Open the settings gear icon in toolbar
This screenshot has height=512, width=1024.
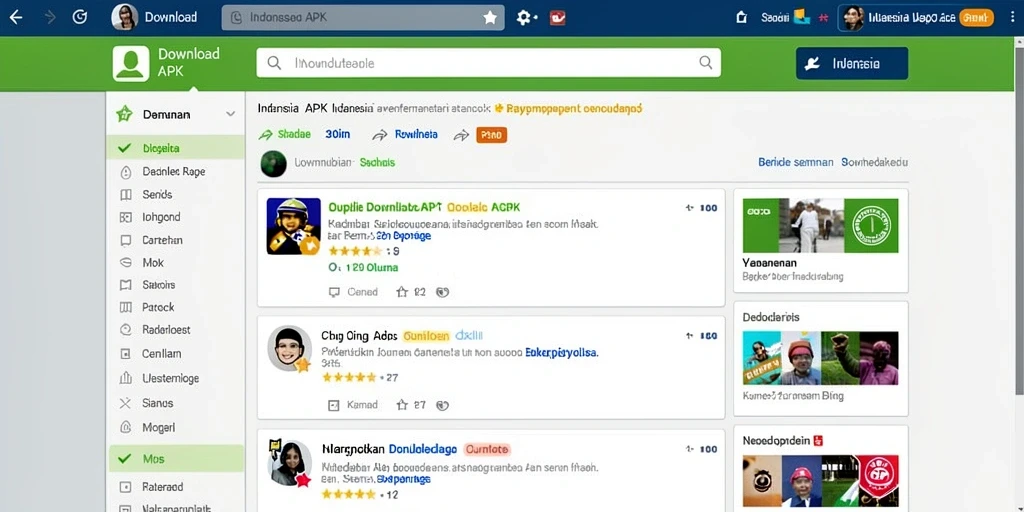tap(524, 18)
